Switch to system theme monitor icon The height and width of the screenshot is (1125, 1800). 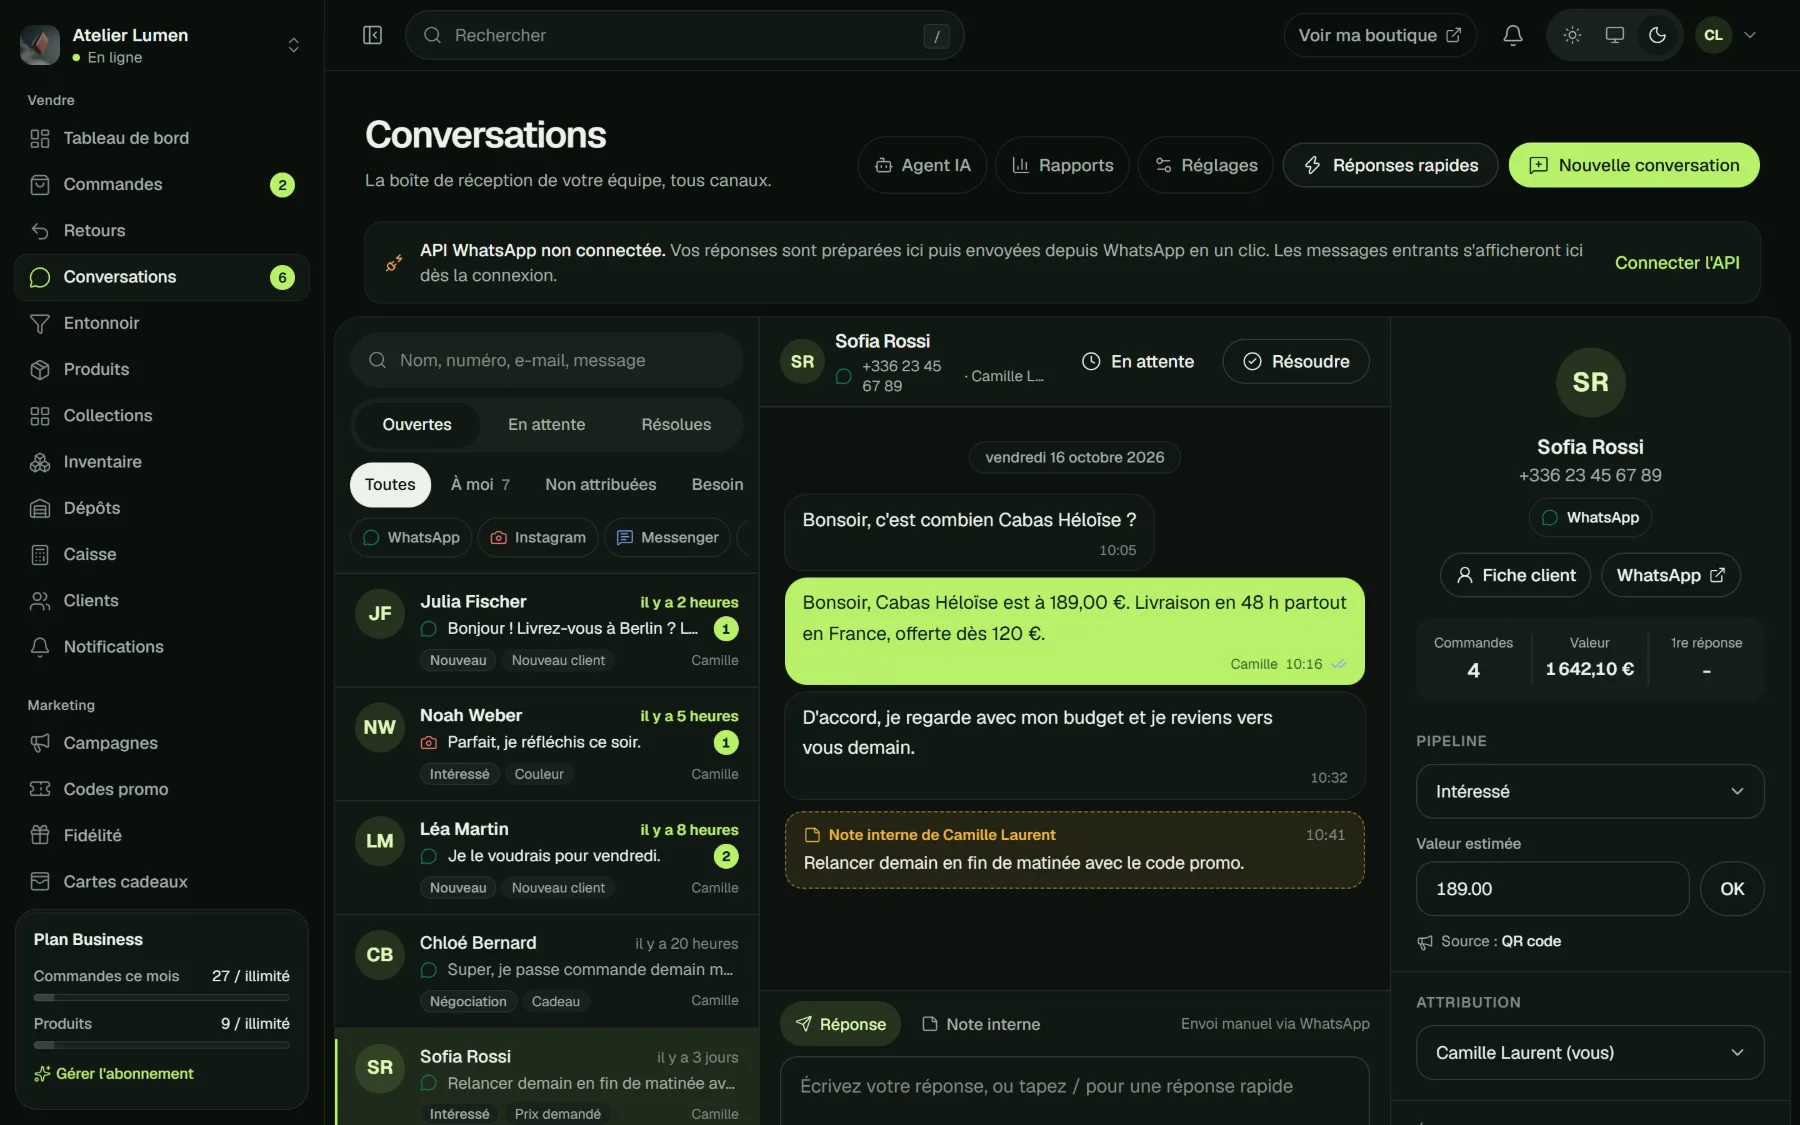tap(1615, 35)
